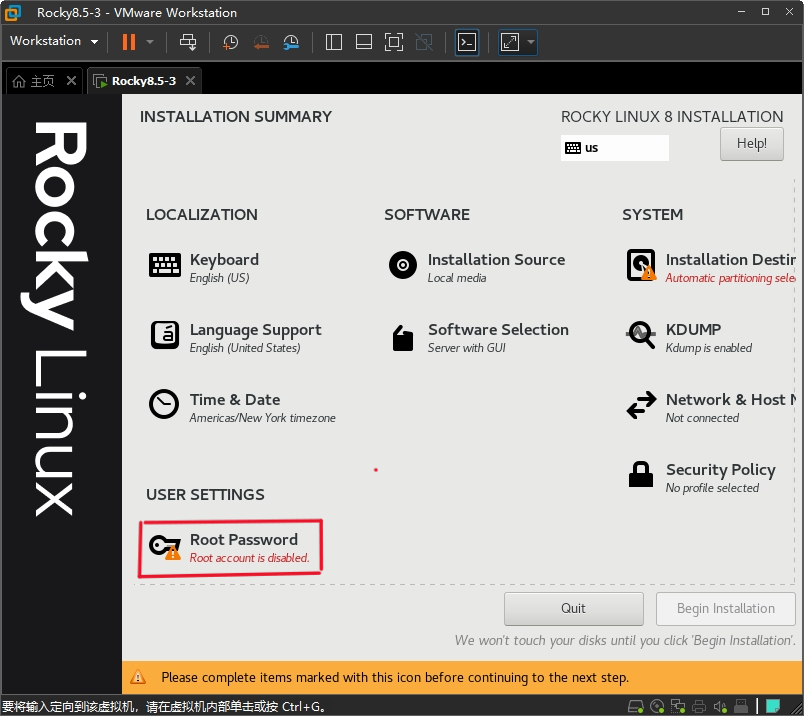804x716 pixels.
Task: Revert to the previous snapshot icon
Action: 261,42
